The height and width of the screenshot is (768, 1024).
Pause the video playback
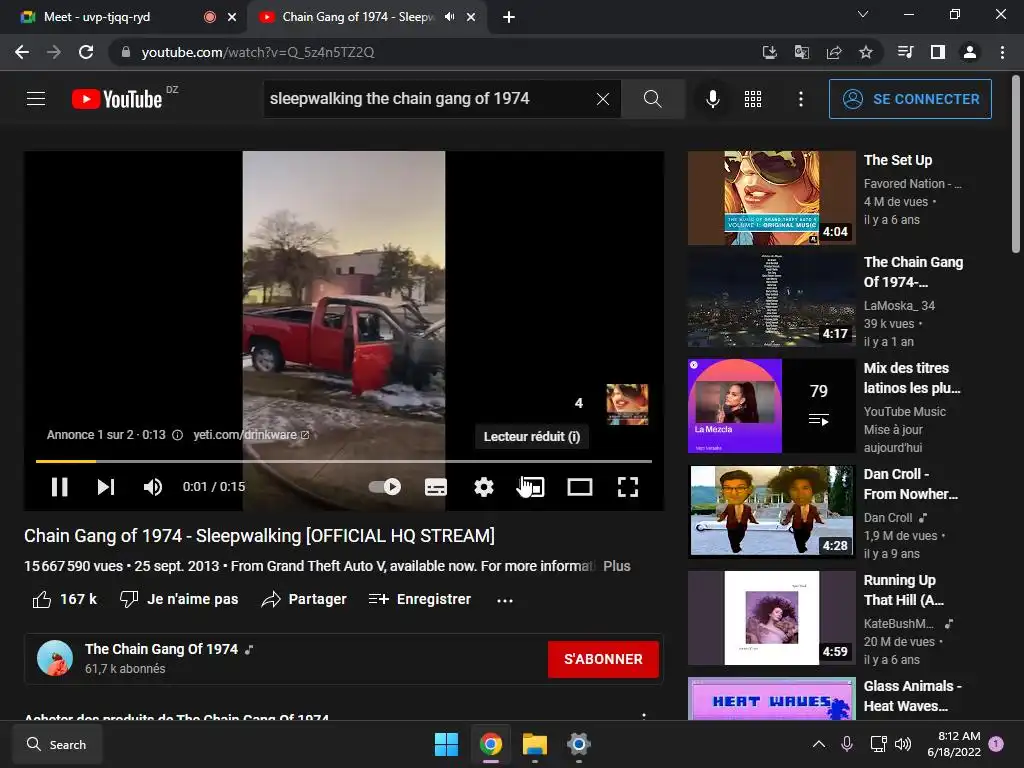(59, 487)
